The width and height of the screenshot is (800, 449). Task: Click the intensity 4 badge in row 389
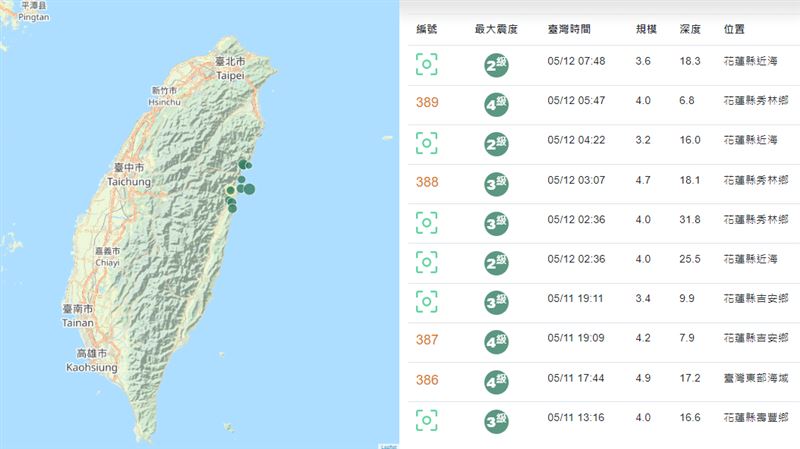pyautogui.click(x=496, y=105)
